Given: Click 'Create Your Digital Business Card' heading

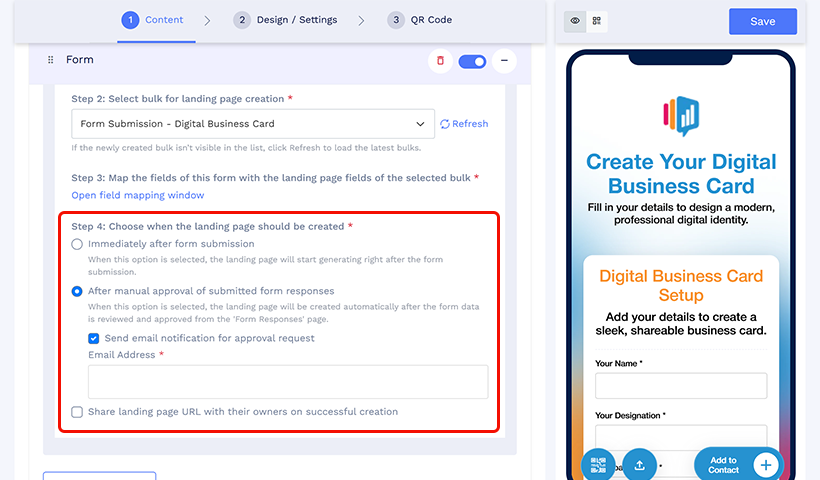Looking at the screenshot, I should point(681,174).
